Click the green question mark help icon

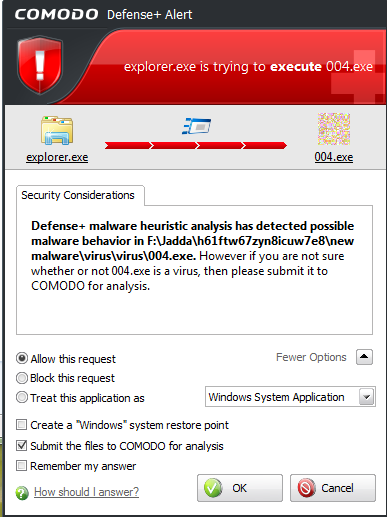[22, 493]
